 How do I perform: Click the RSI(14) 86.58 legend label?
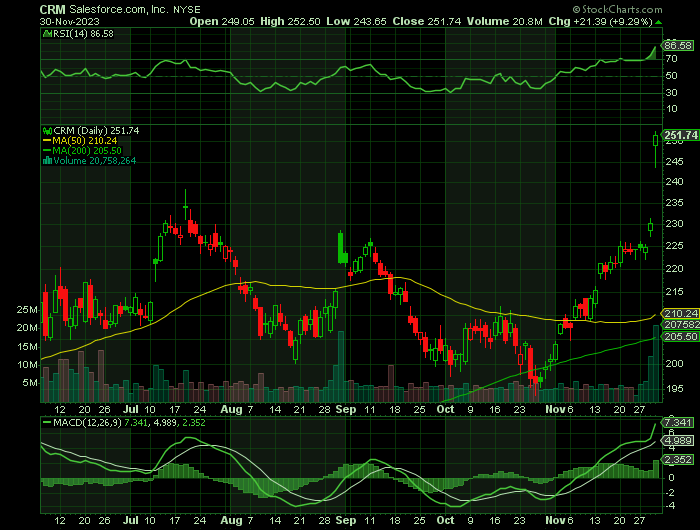point(83,33)
